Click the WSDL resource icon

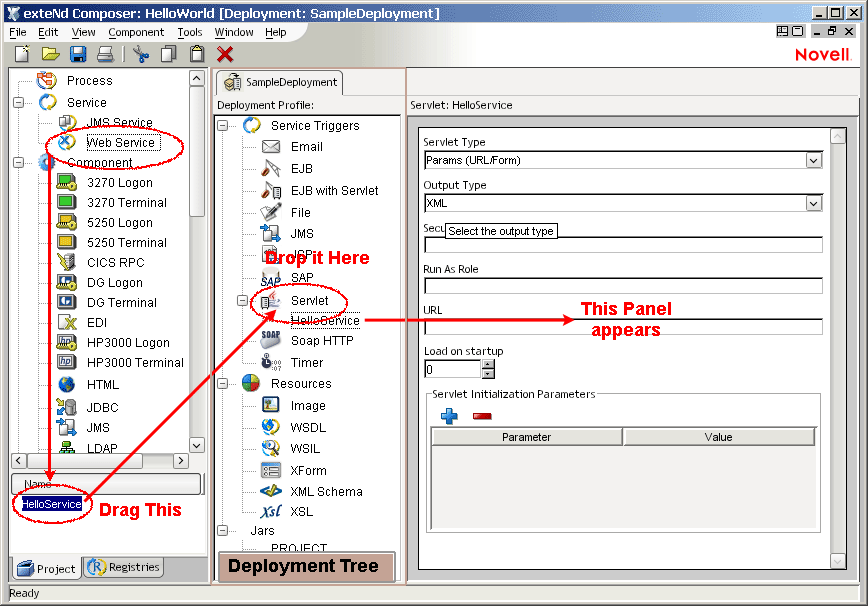[x=271, y=427]
